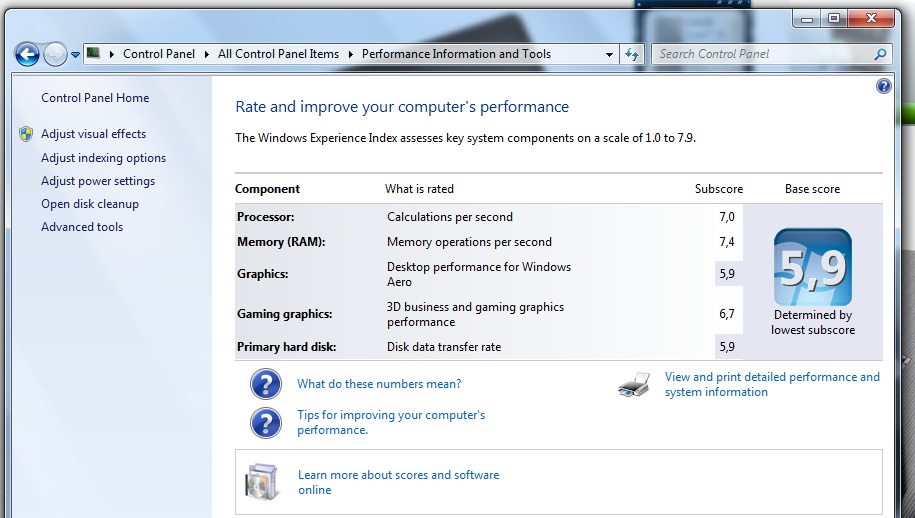915x518 pixels.
Task: Open Adjust indexing options
Action: [x=103, y=158]
